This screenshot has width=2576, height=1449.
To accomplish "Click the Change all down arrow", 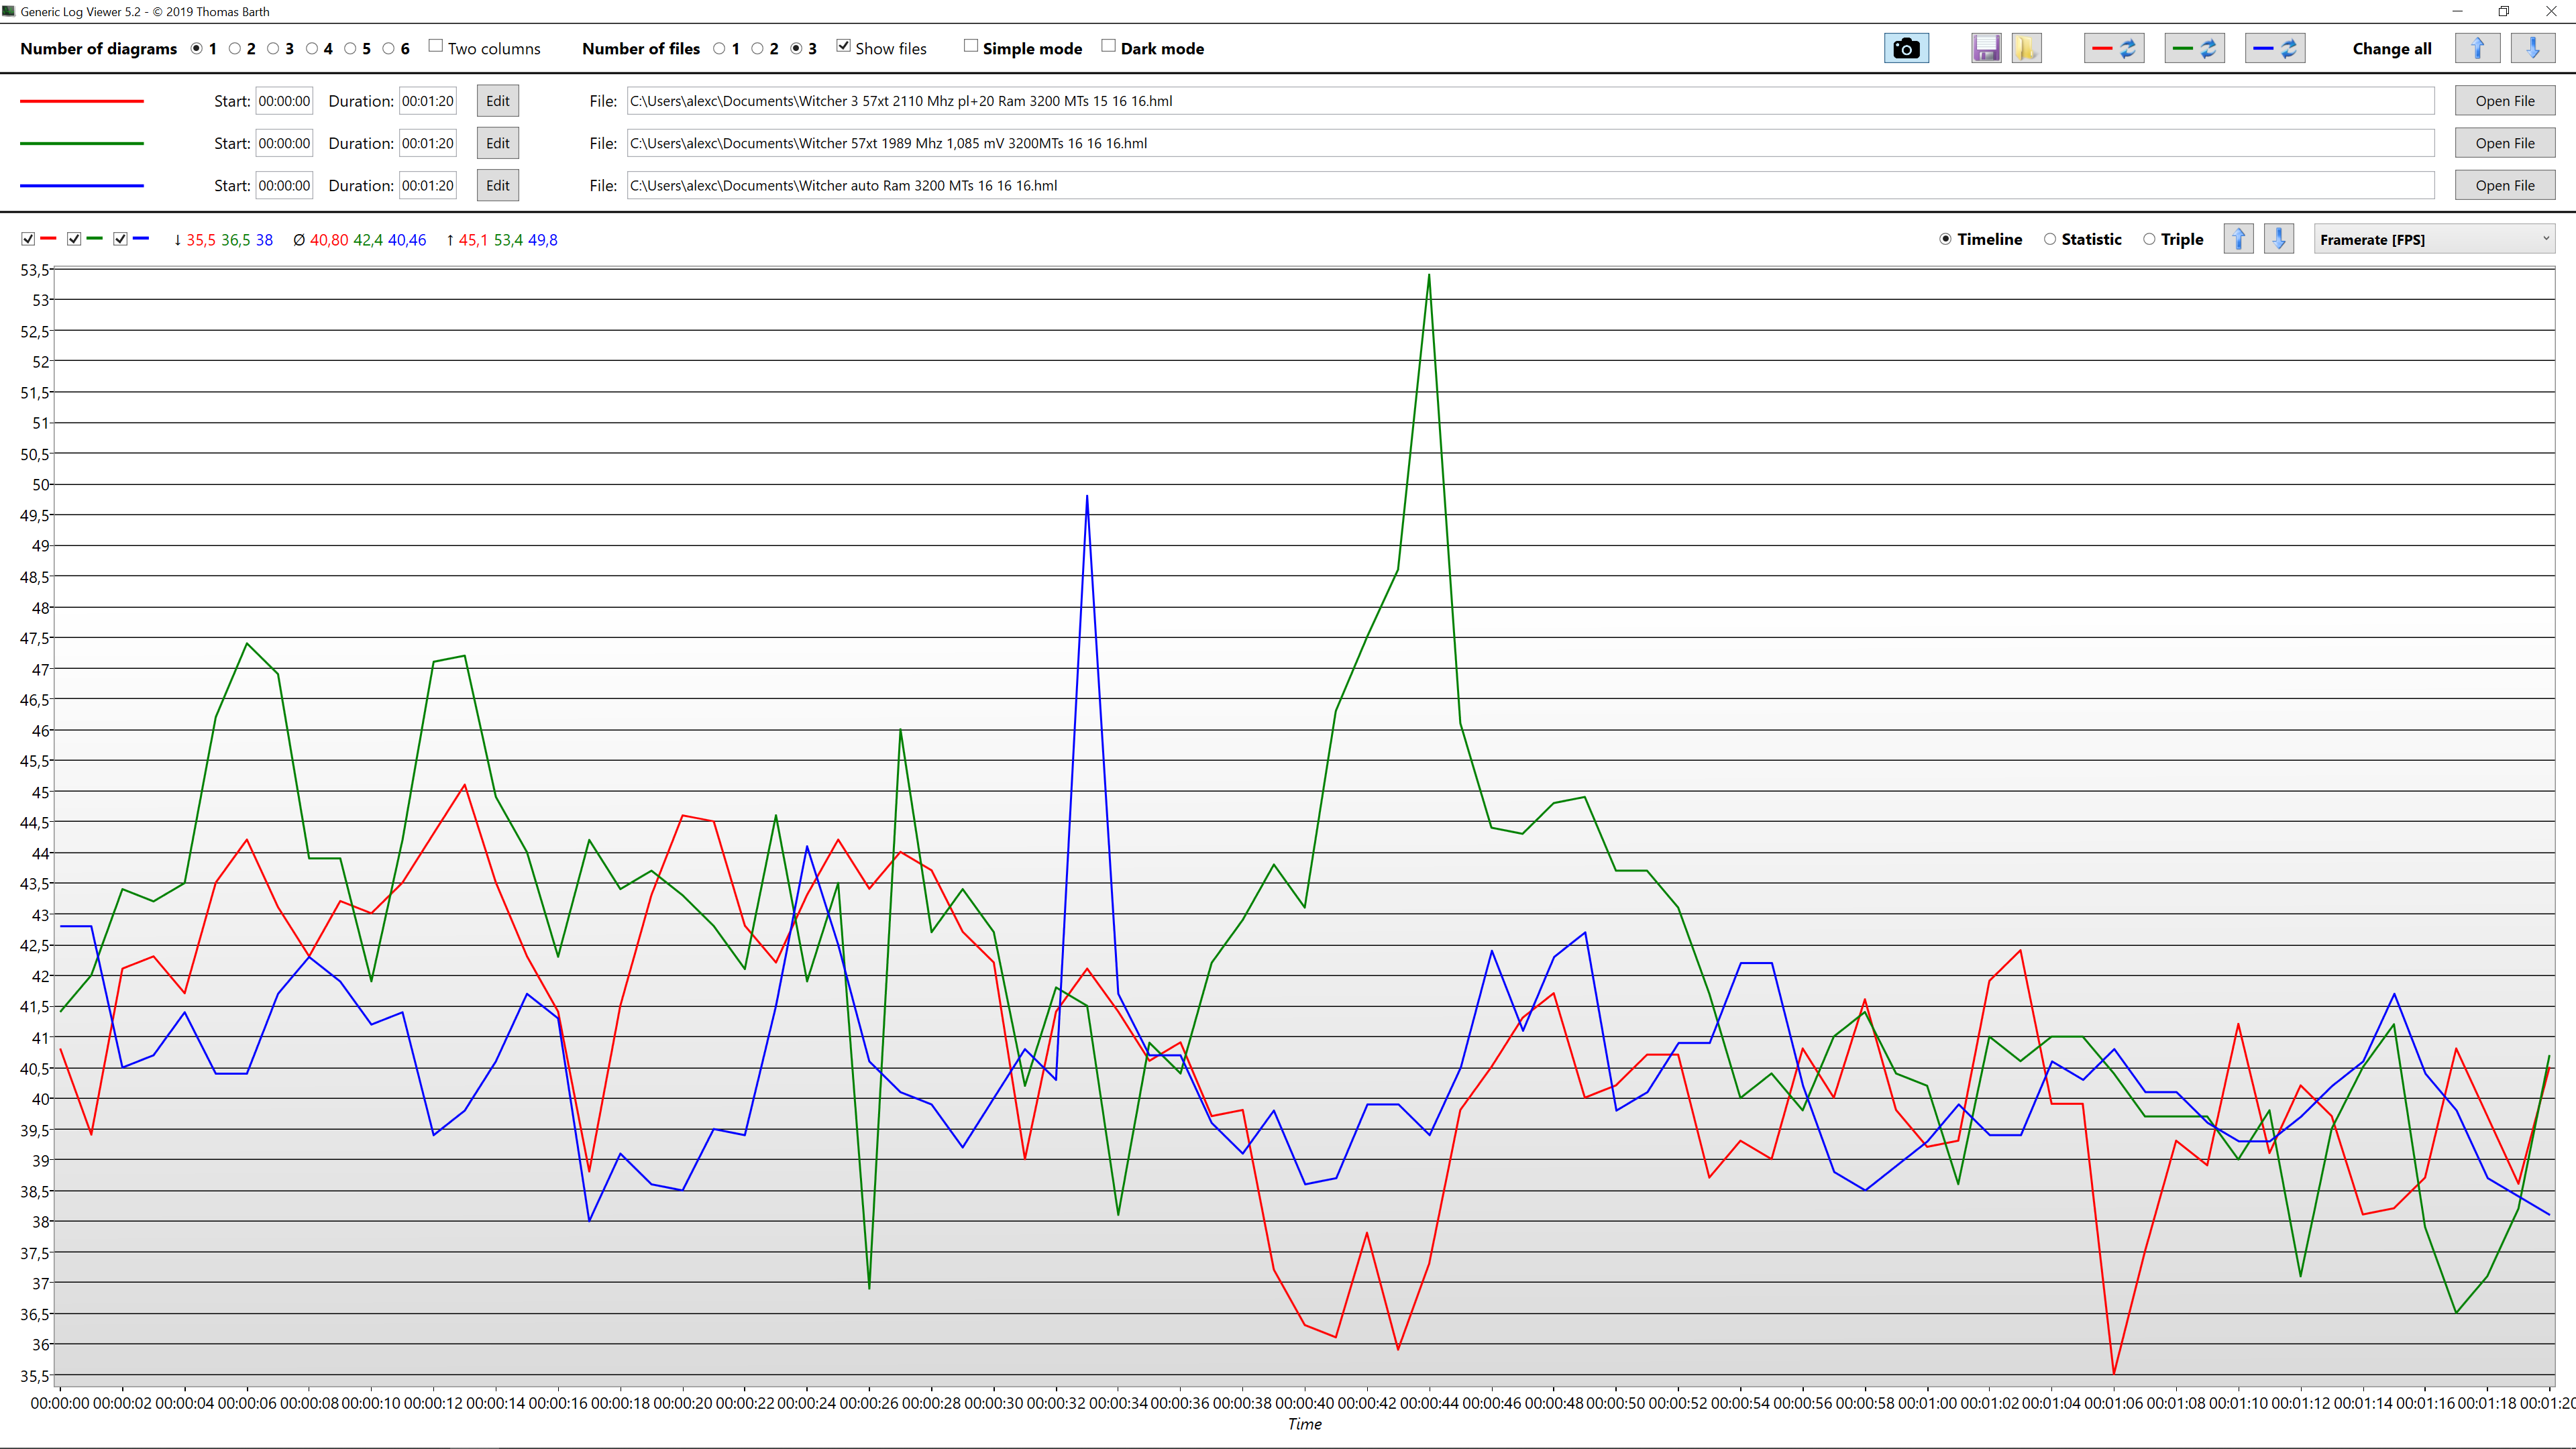I will coord(2532,48).
